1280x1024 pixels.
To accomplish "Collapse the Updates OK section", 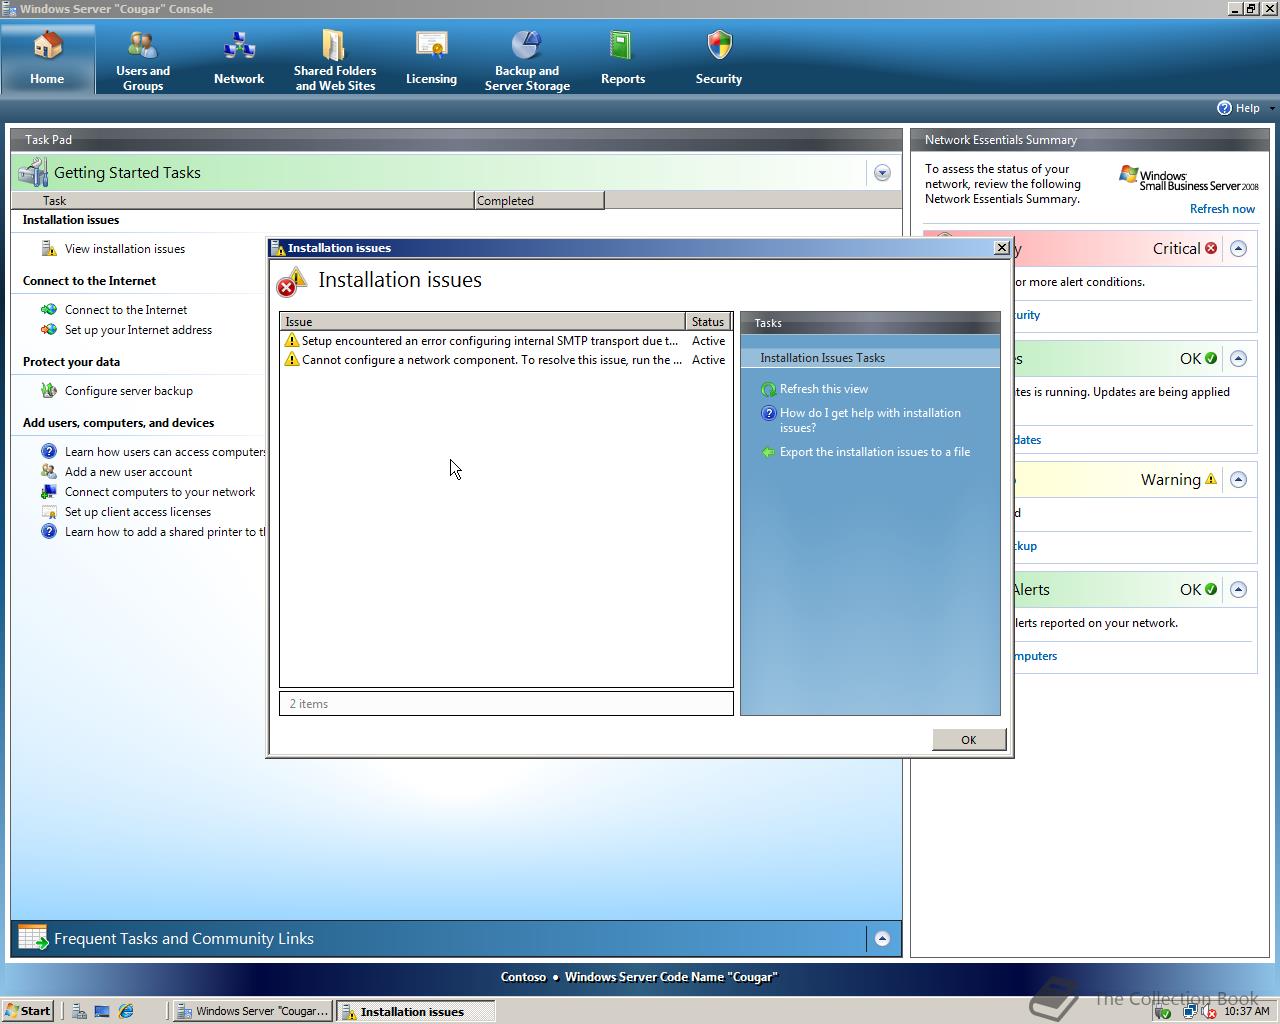I will coord(1238,359).
